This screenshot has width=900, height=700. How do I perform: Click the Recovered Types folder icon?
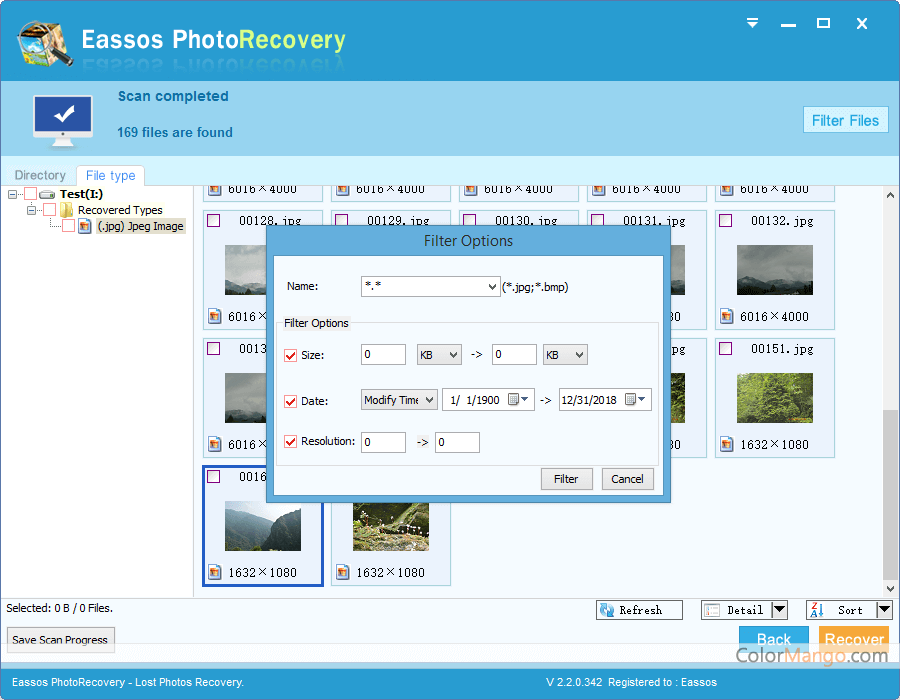pyautogui.click(x=67, y=210)
